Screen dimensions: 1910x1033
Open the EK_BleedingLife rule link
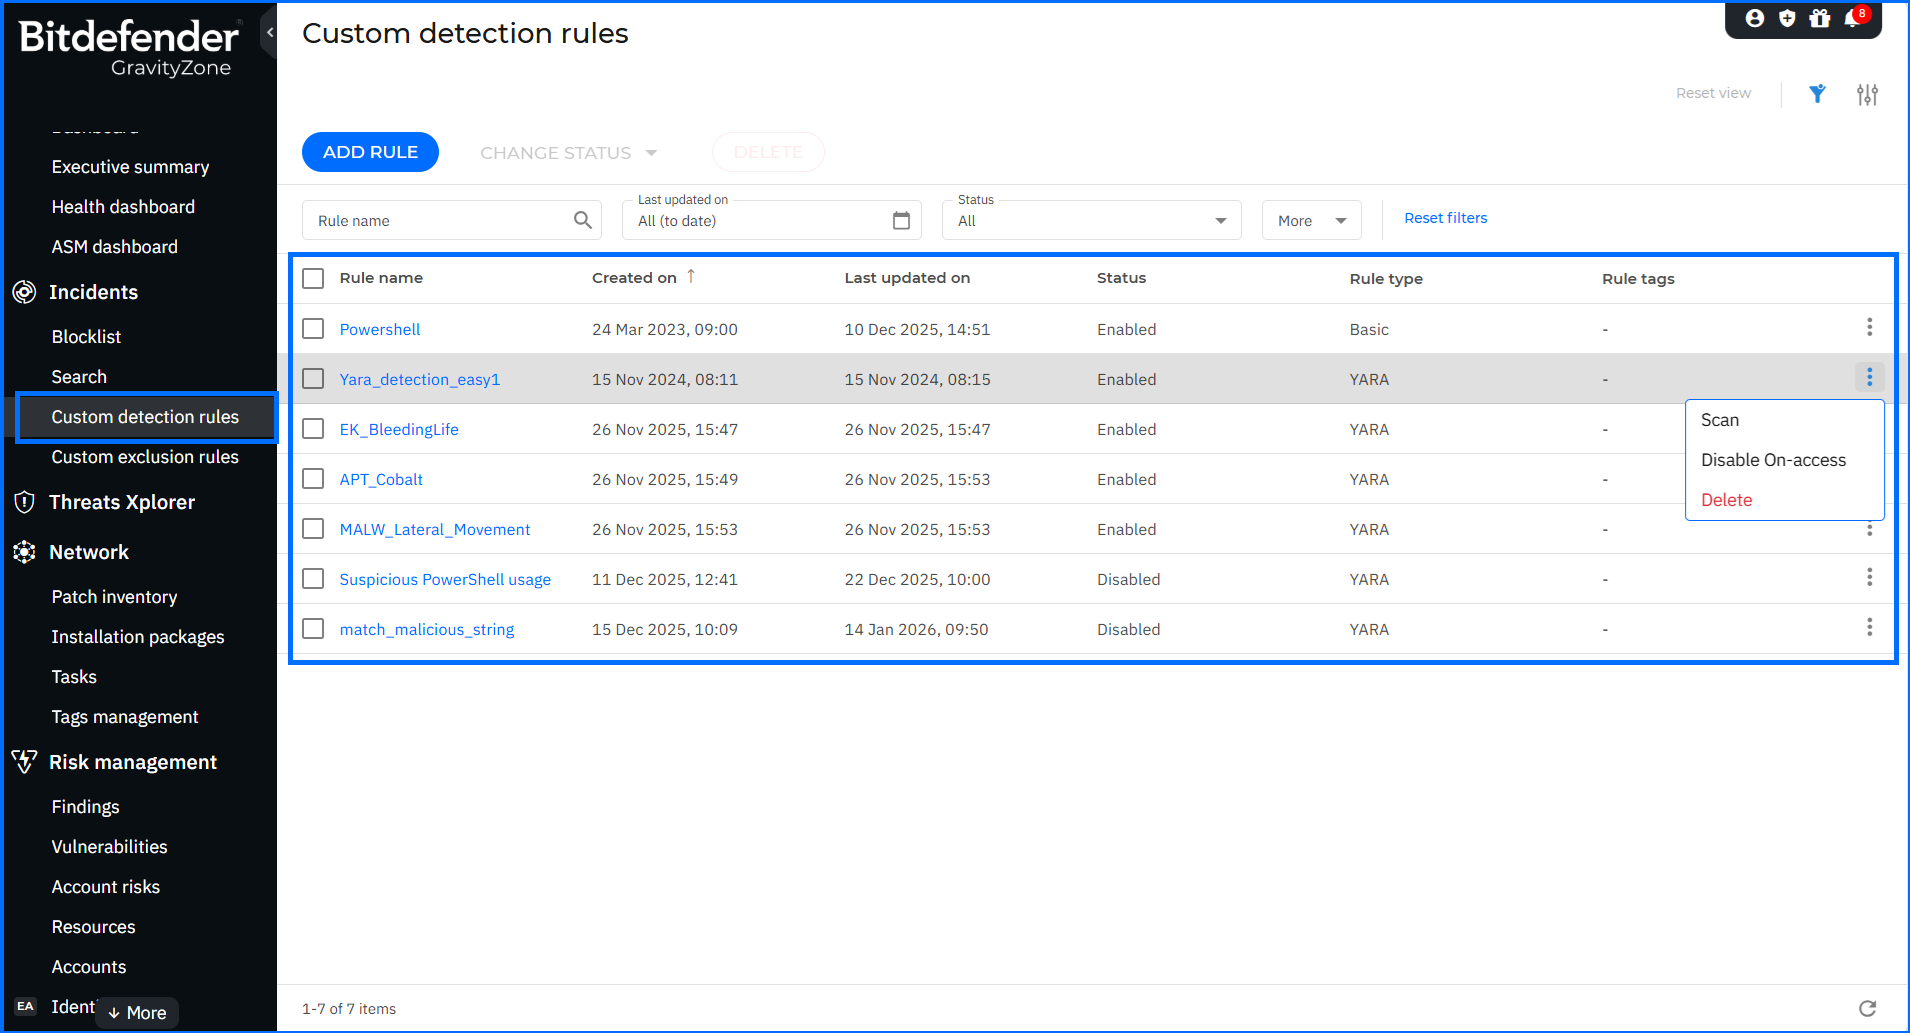pos(399,429)
